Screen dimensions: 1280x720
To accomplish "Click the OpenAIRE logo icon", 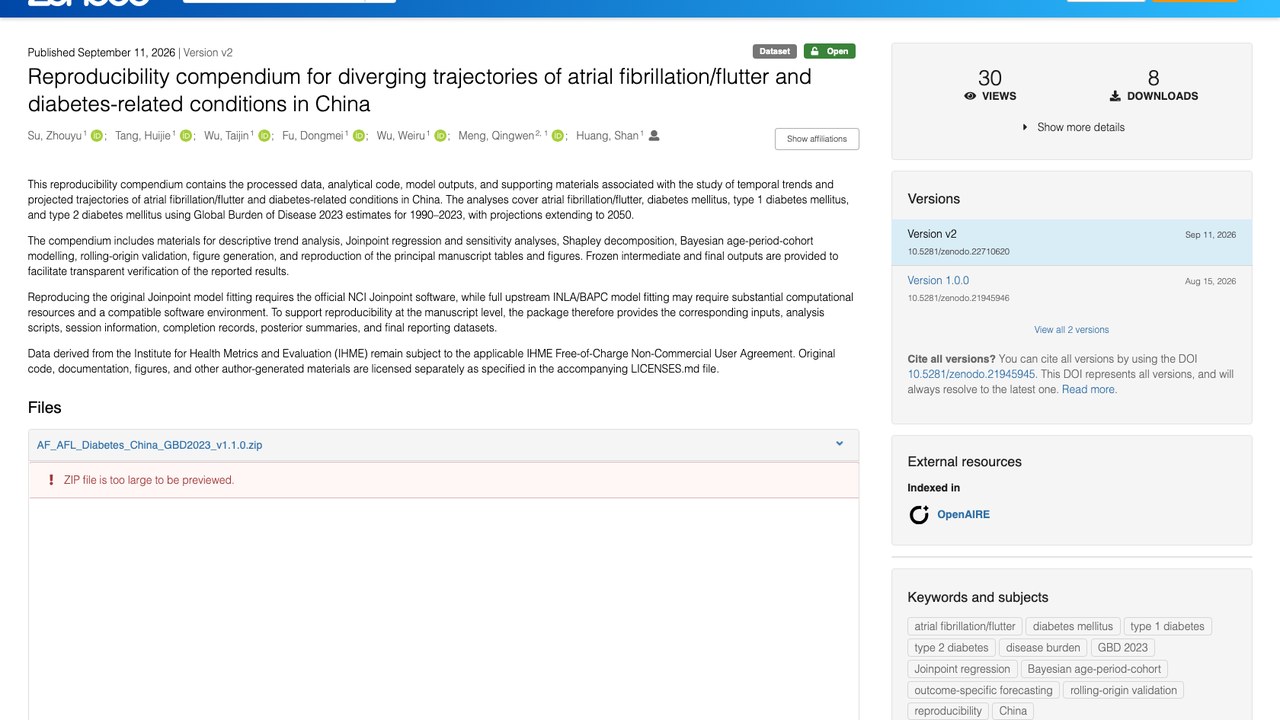I will pyautogui.click(x=919, y=515).
